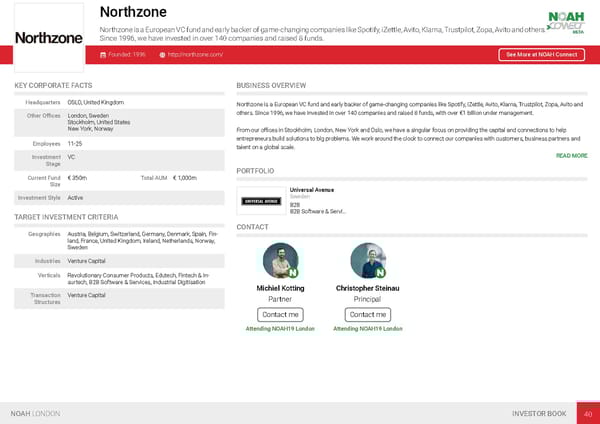Click the calendar icon beside Founded 1996
This screenshot has height=424, width=600.
coord(103,54)
